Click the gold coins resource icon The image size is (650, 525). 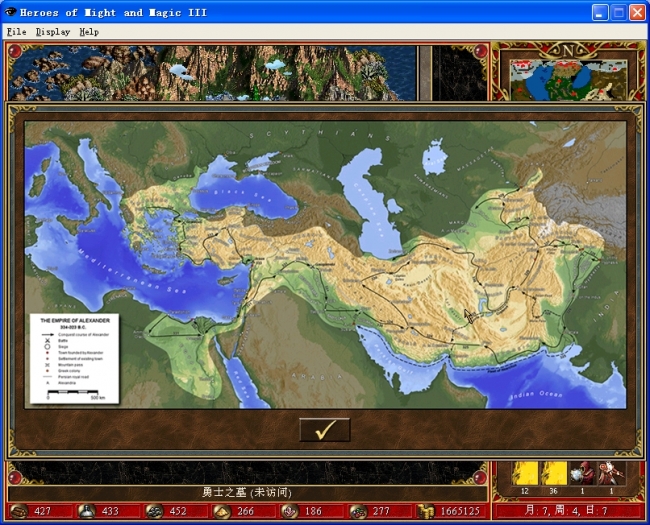click(425, 511)
